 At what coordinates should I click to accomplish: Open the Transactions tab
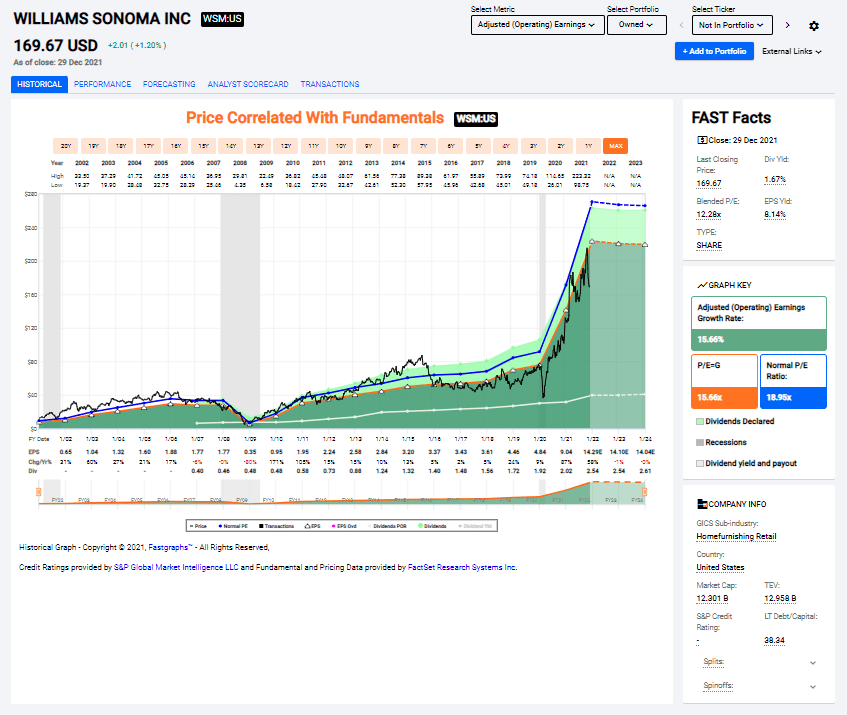(x=330, y=84)
